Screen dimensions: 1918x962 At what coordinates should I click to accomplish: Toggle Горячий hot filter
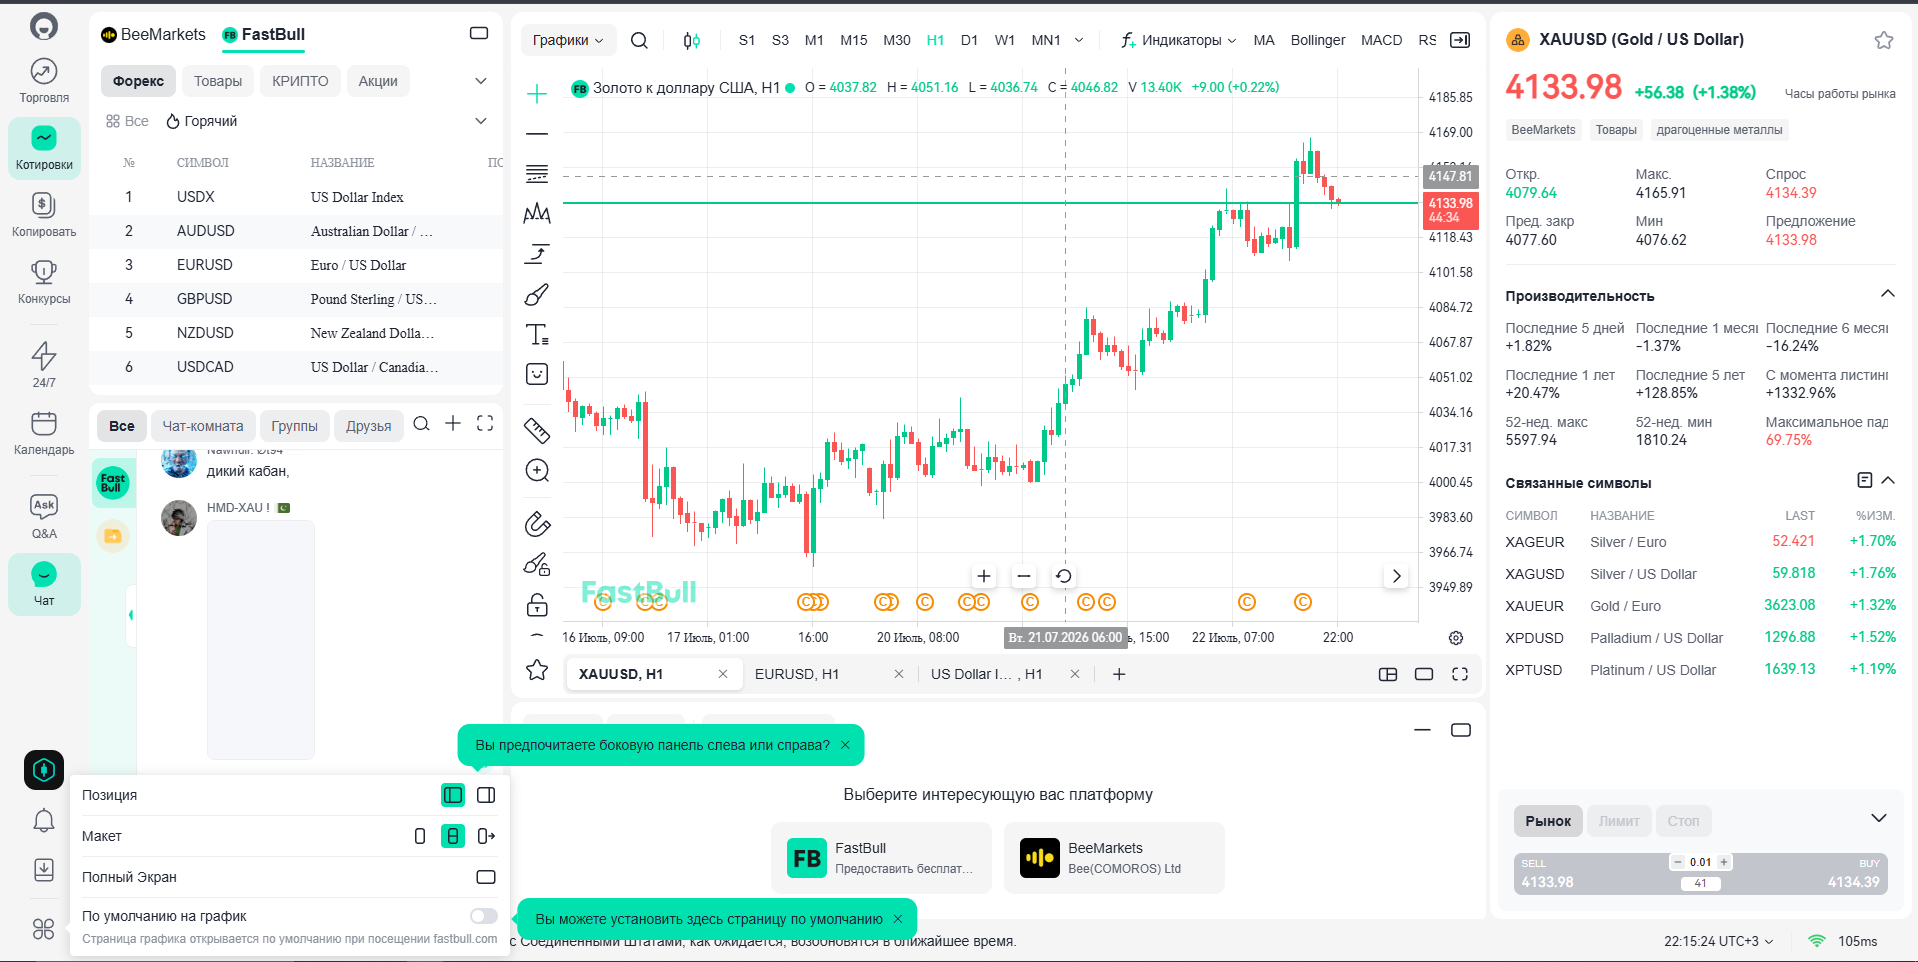point(202,121)
